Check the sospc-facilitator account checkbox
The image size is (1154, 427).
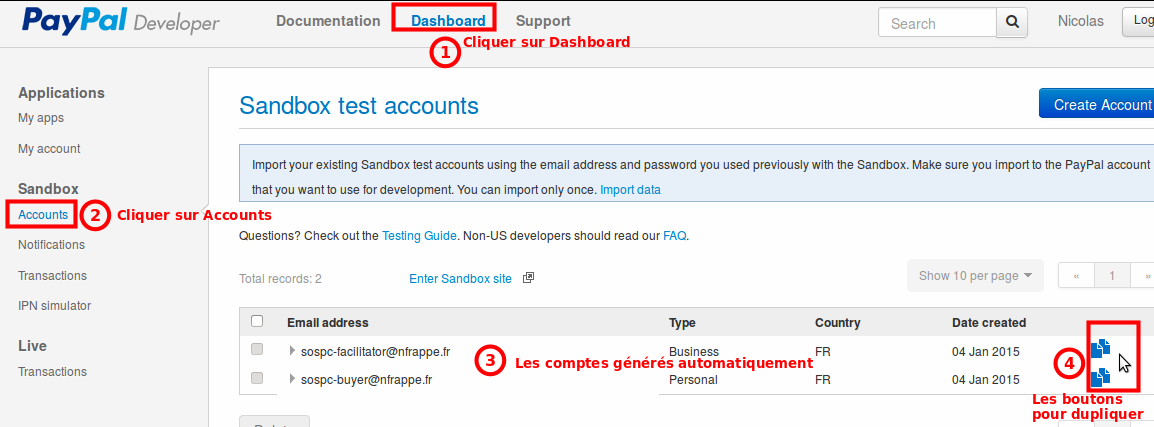coord(257,350)
